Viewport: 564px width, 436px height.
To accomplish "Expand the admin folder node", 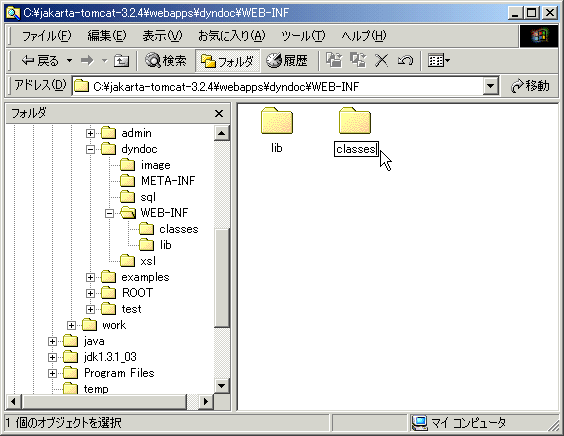I will [x=90, y=133].
